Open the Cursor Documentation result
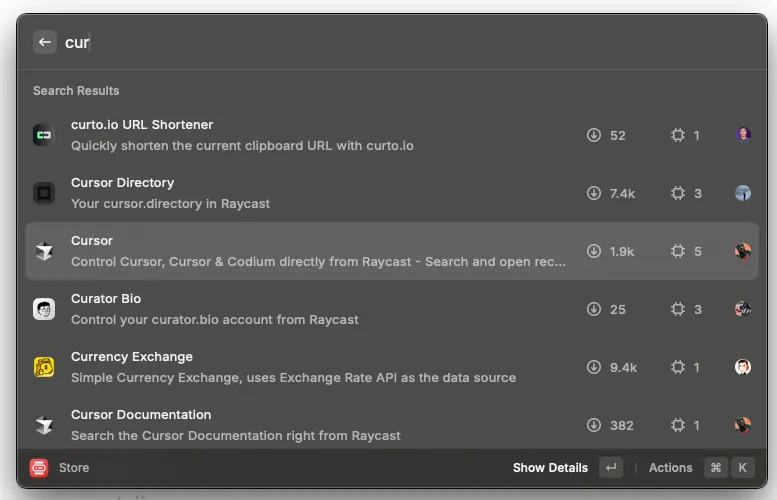The width and height of the screenshot is (777, 500). point(300,425)
